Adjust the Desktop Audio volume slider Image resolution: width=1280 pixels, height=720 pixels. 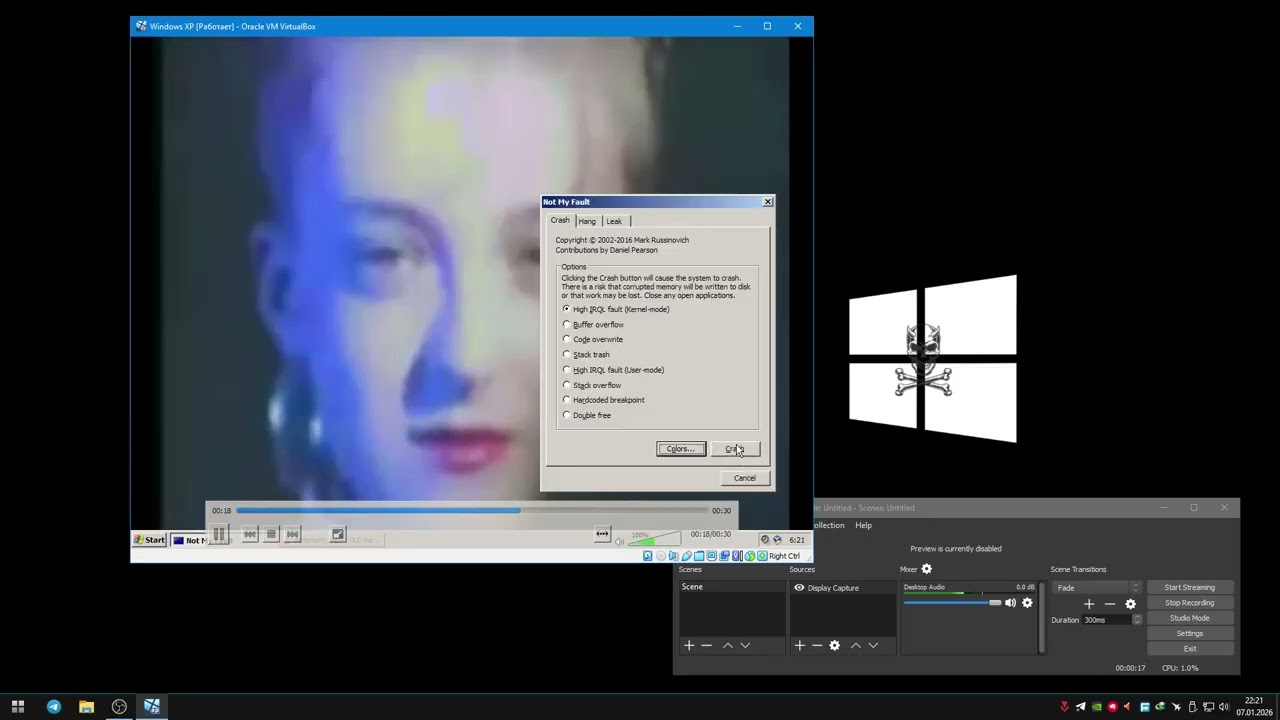pyautogui.click(x=952, y=603)
